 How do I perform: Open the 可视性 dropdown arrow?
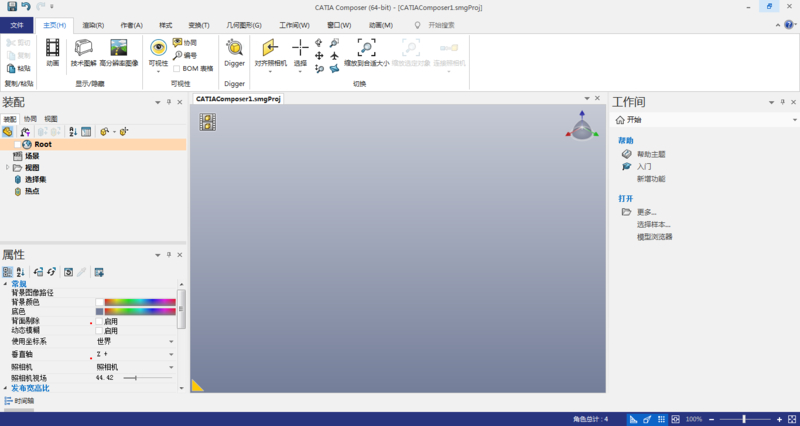click(x=158, y=71)
